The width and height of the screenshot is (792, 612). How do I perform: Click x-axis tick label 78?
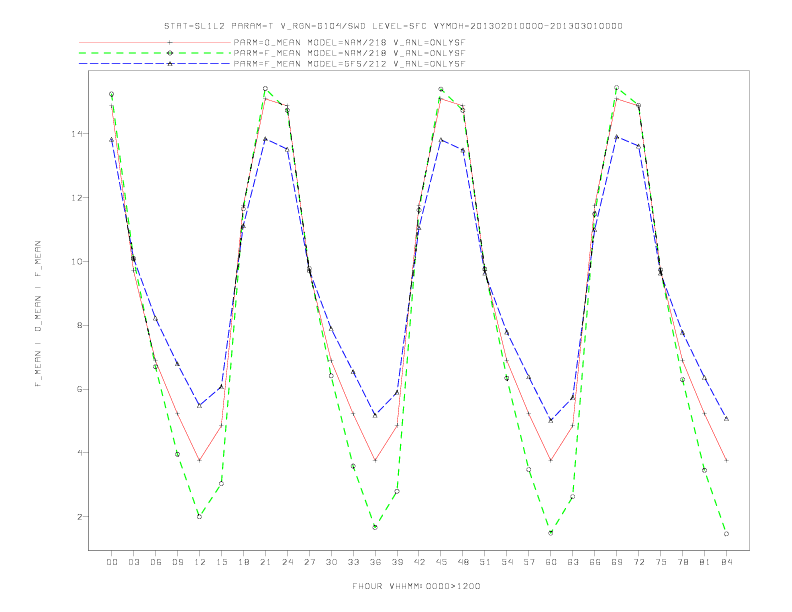pos(682,562)
